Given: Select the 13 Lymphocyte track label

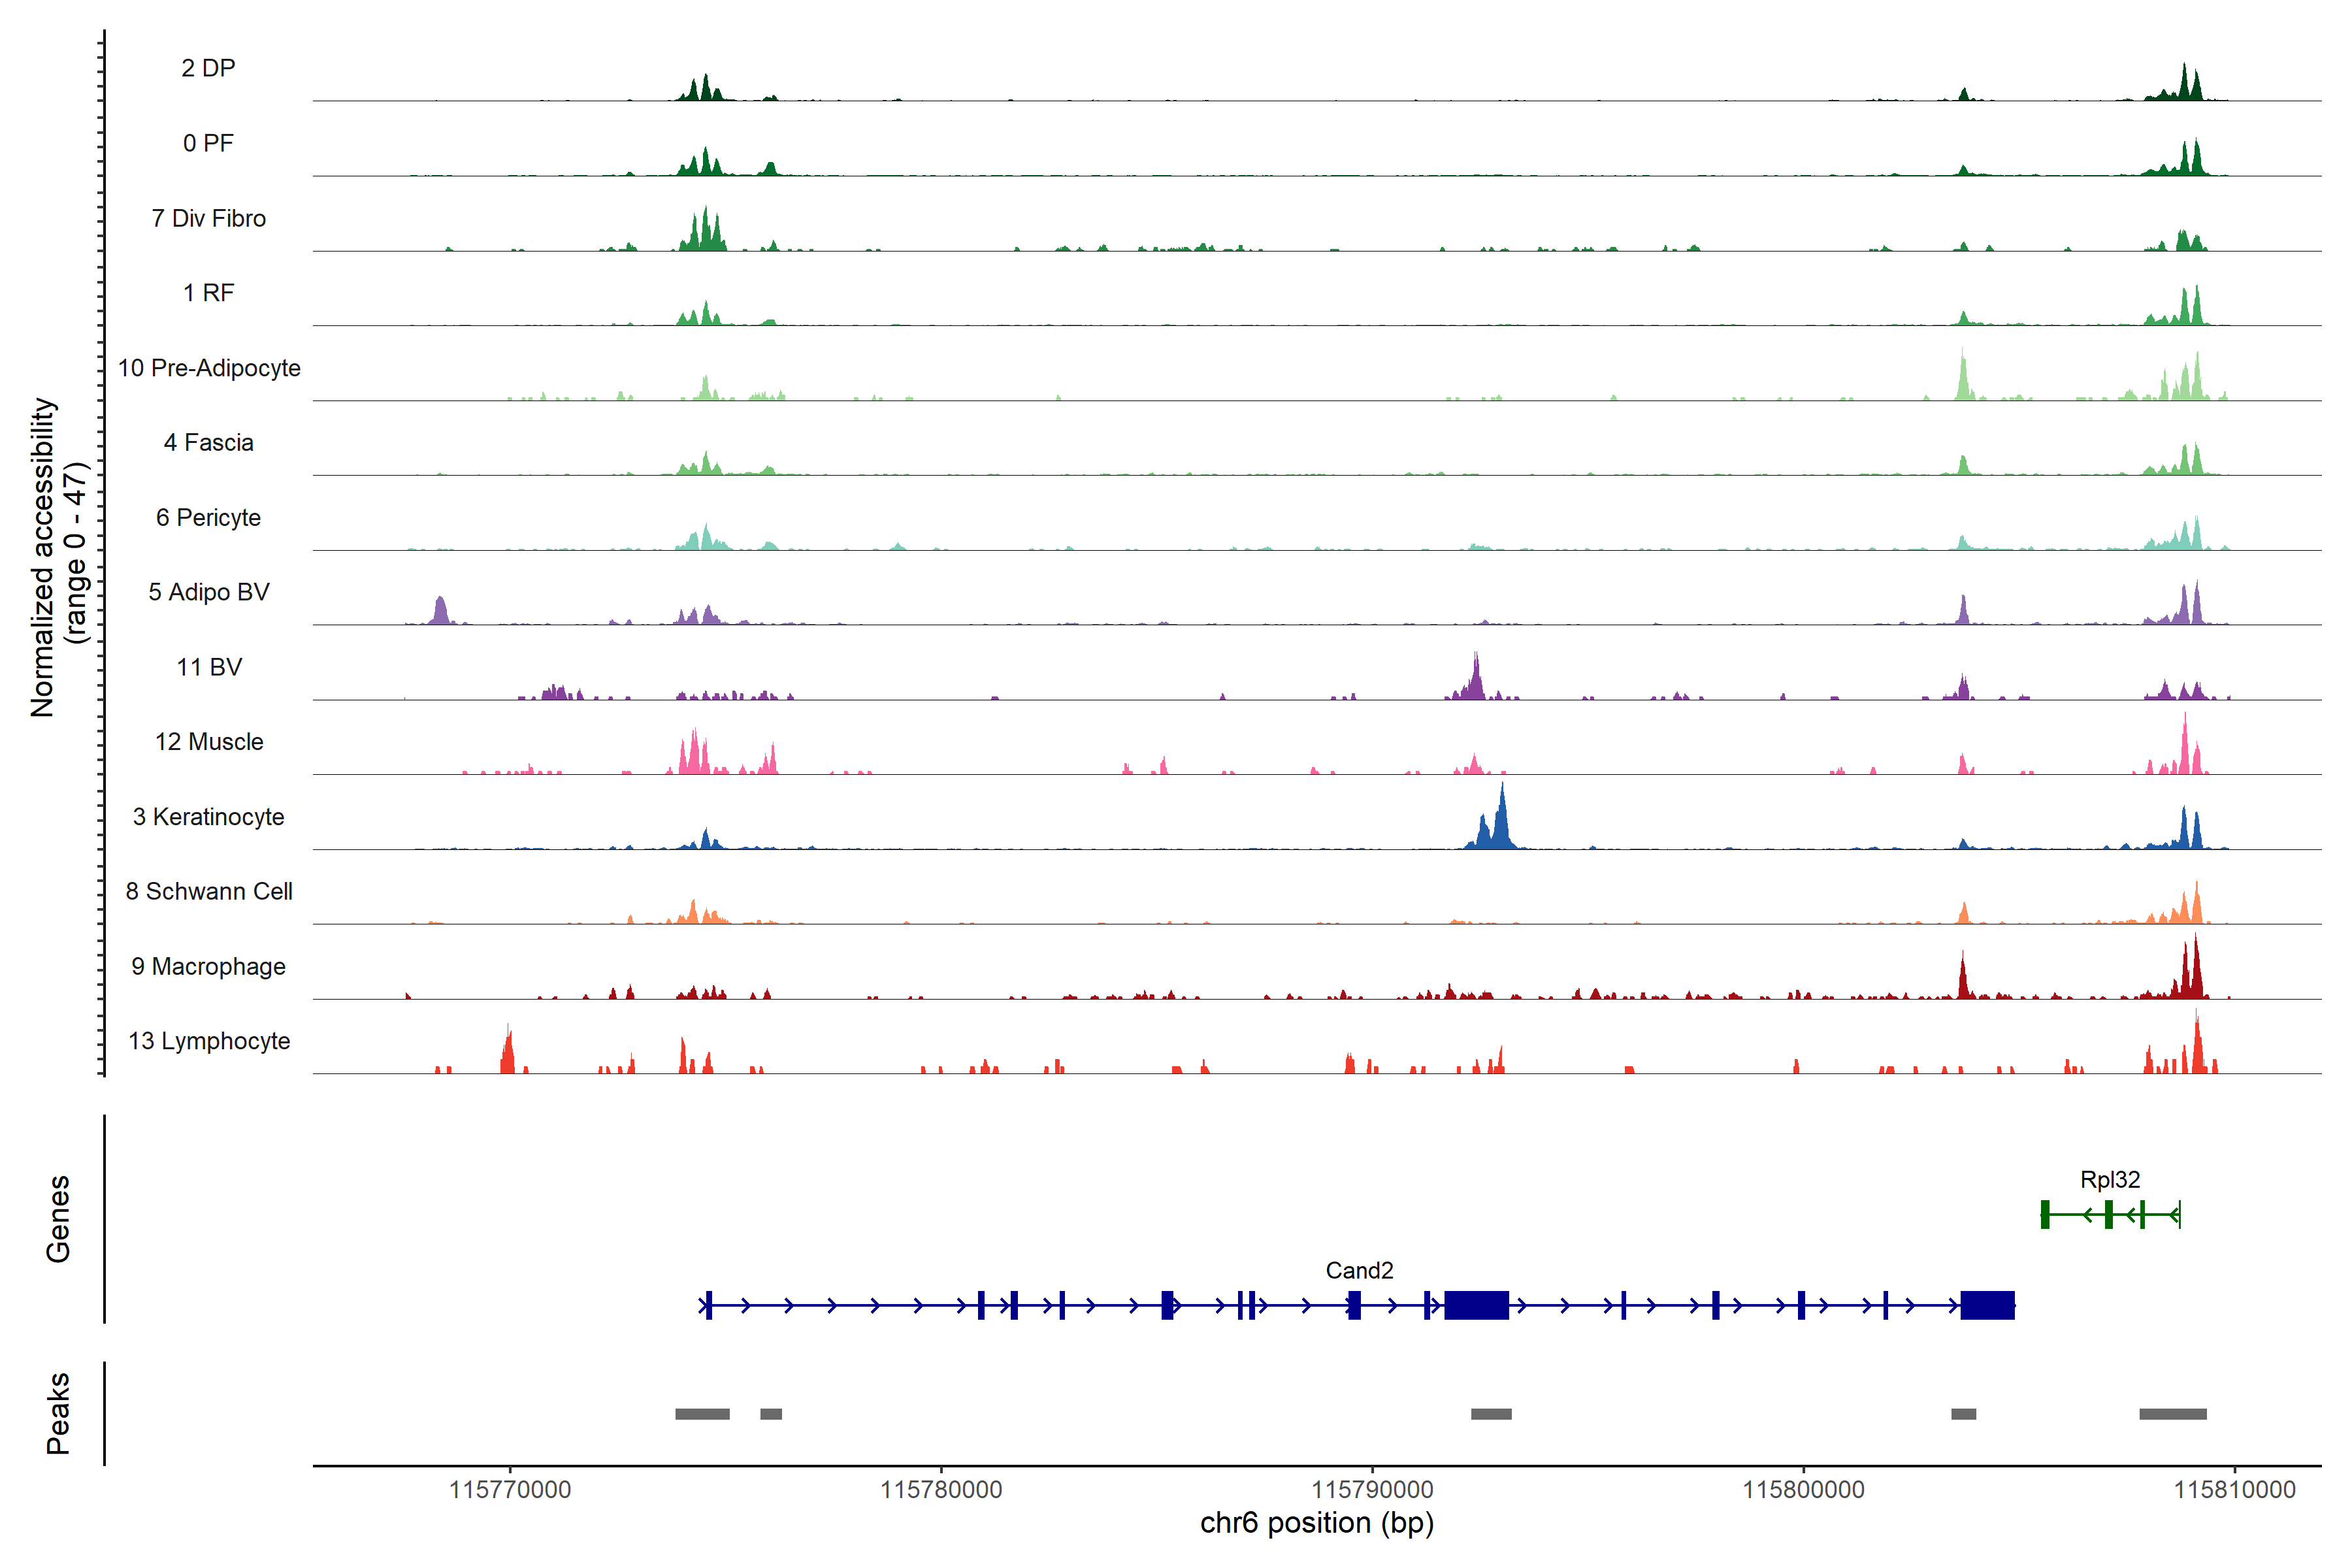Looking at the screenshot, I should [x=209, y=1041].
